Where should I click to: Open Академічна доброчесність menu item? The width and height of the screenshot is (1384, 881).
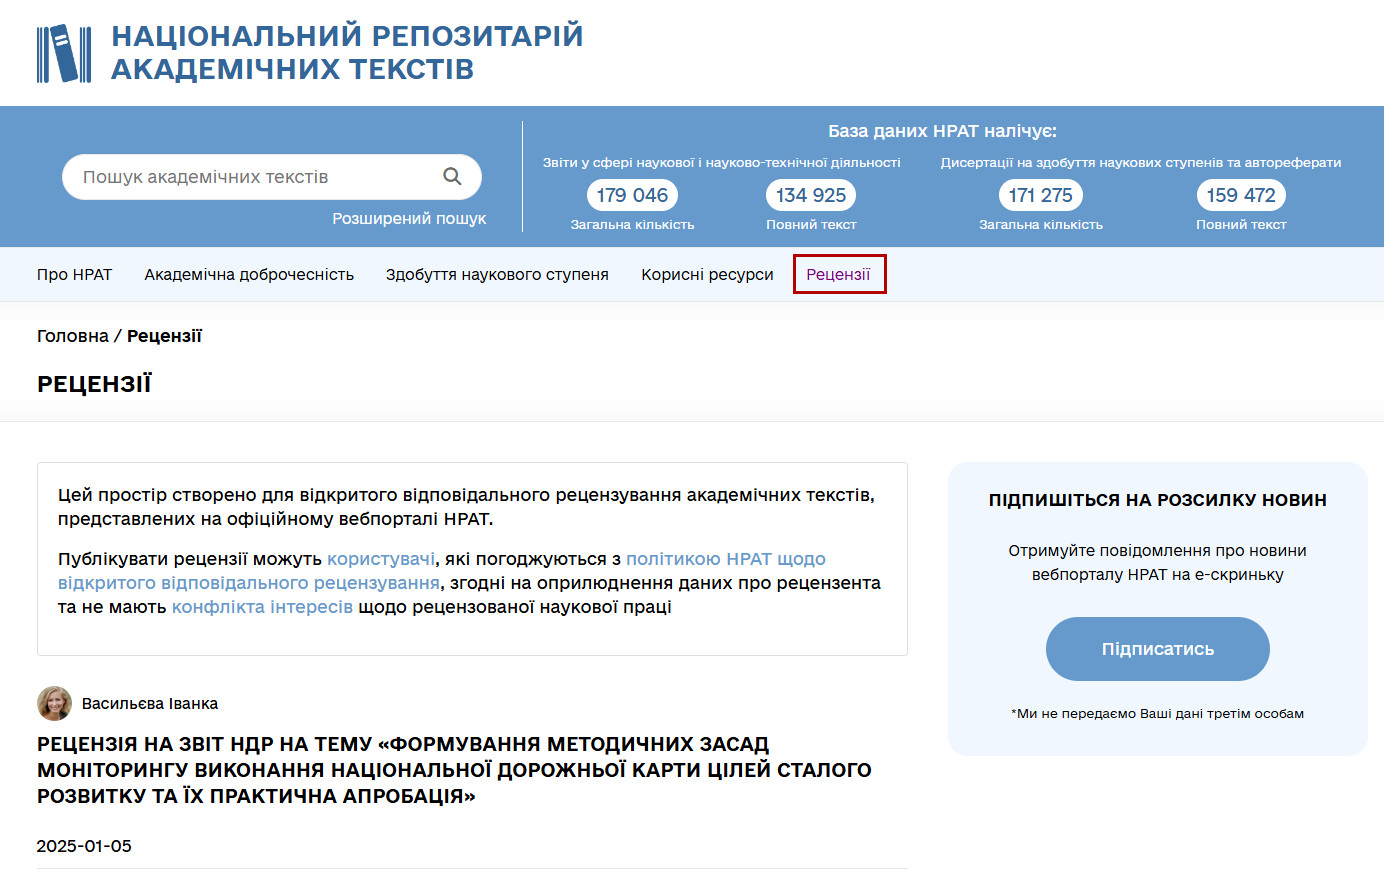pos(249,274)
